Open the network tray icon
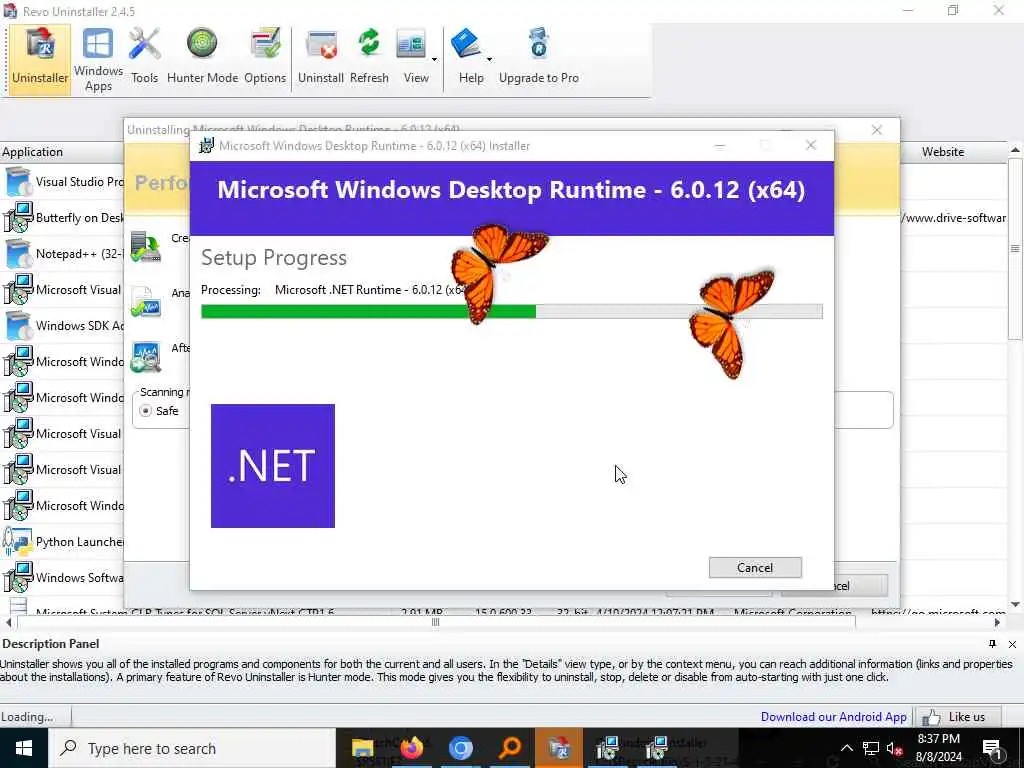 [871, 748]
